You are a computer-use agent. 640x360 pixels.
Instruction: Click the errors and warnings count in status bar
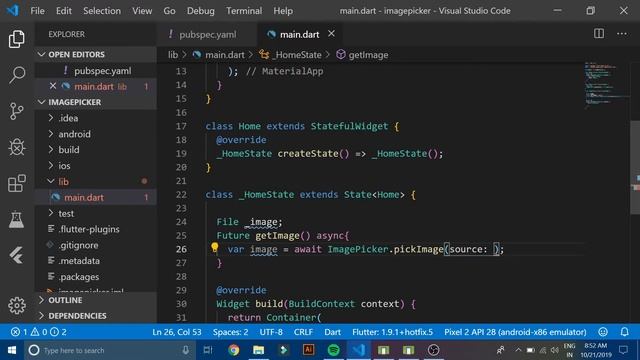39,332
